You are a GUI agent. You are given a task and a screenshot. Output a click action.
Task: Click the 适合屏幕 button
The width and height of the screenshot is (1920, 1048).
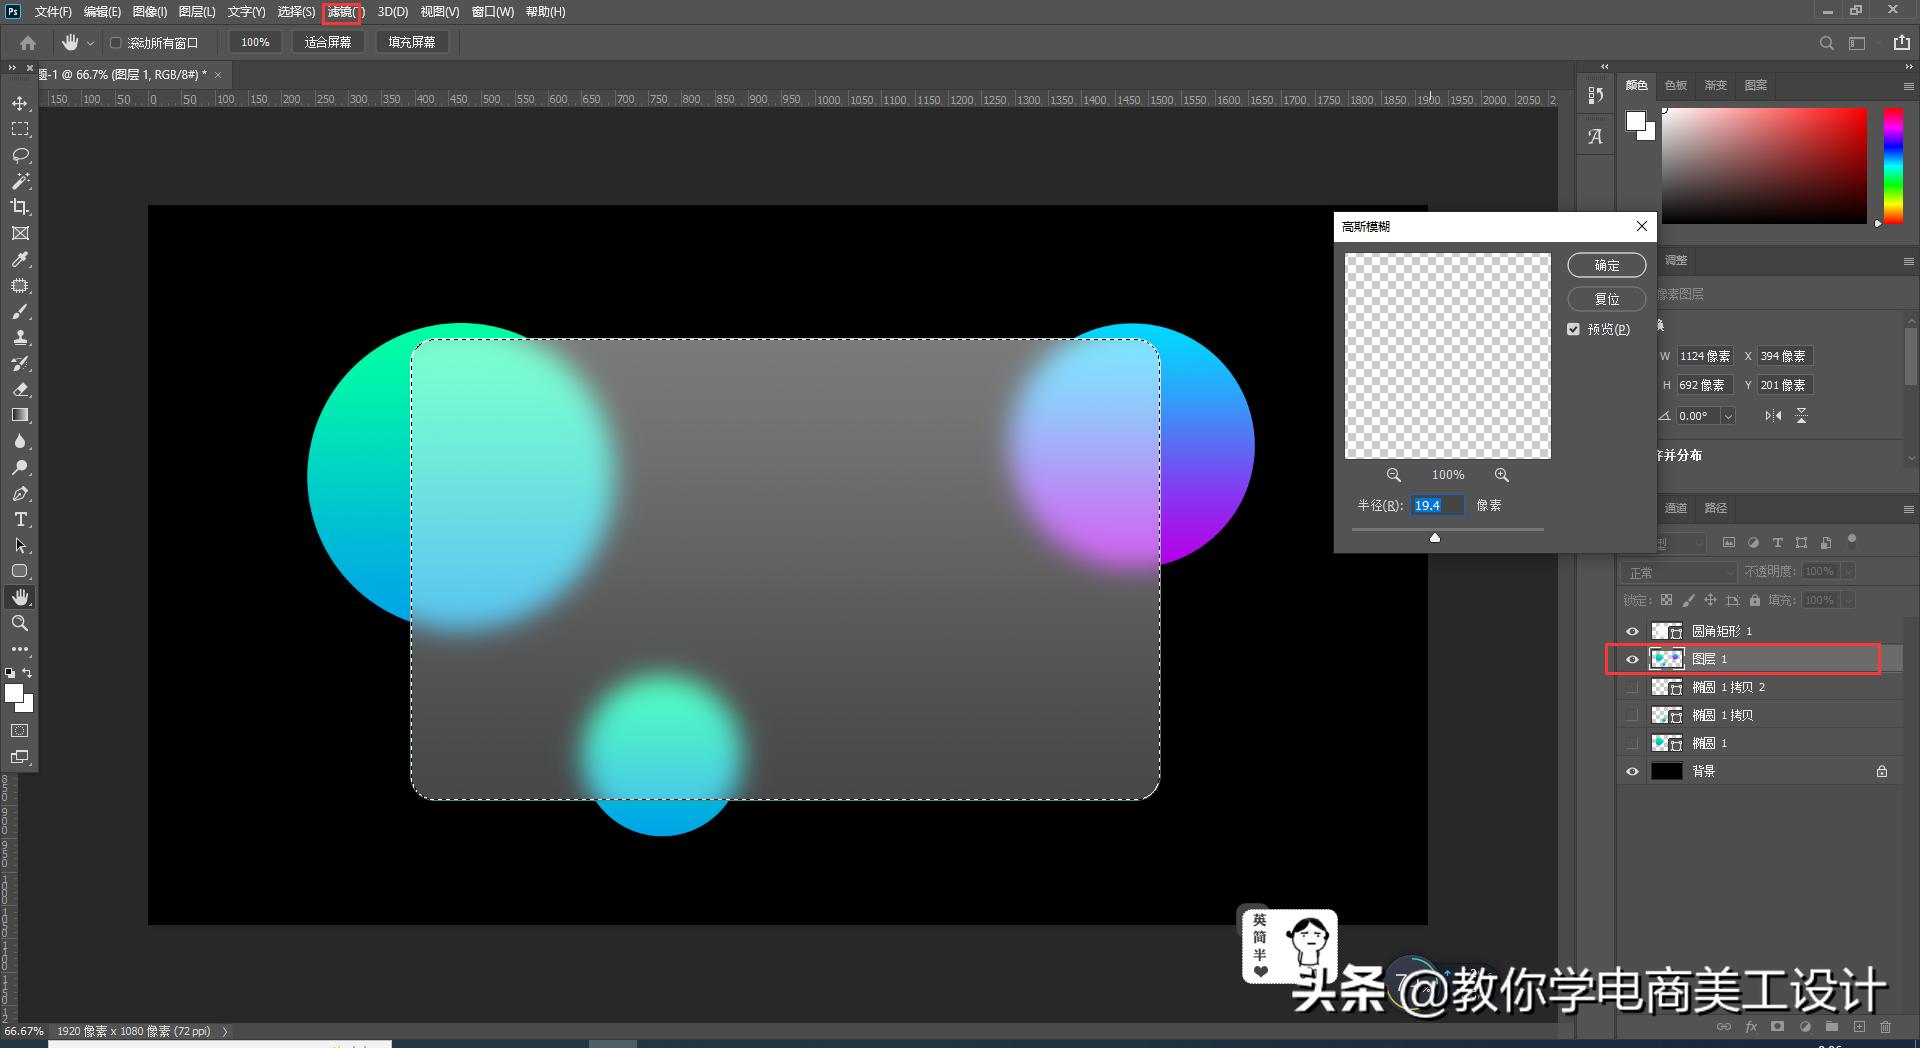pos(328,42)
